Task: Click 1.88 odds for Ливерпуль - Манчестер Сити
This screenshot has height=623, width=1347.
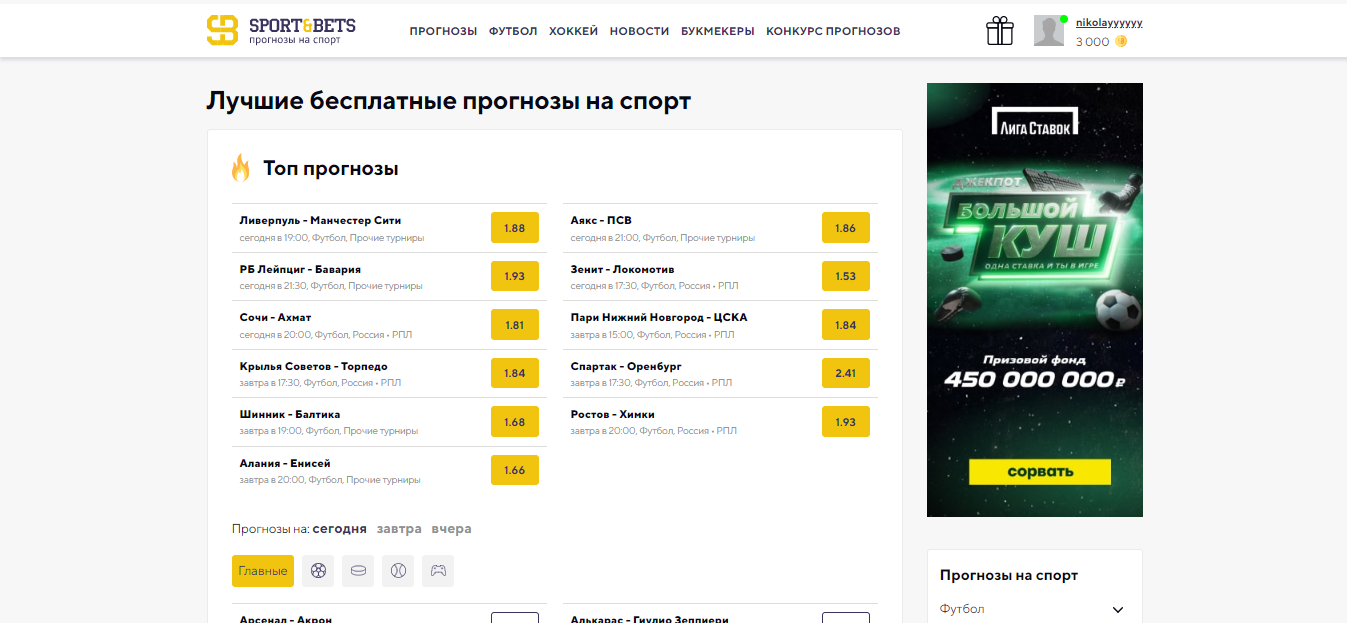Action: (x=515, y=228)
